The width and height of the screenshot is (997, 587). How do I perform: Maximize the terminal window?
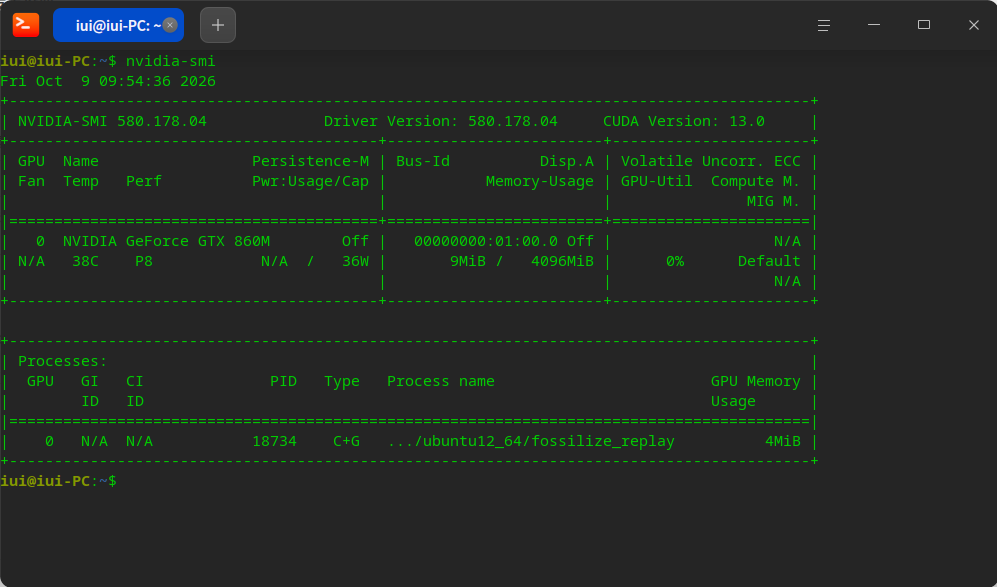(924, 25)
